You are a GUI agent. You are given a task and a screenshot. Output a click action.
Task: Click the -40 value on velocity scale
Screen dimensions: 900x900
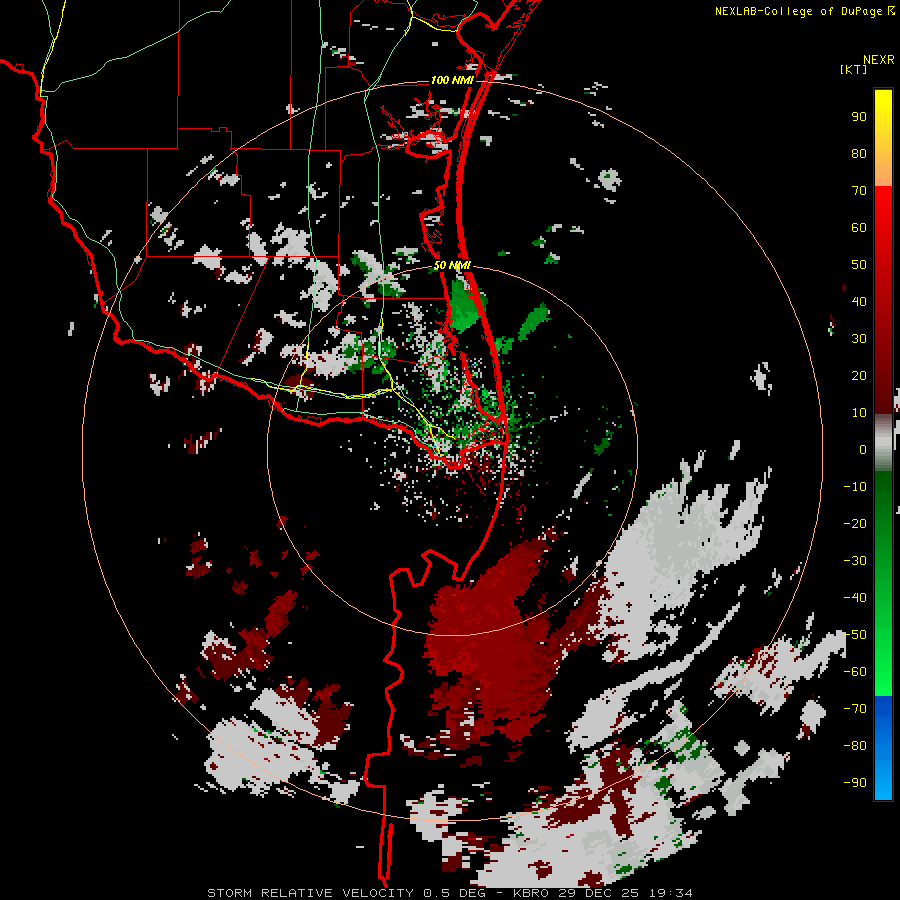[x=855, y=598]
